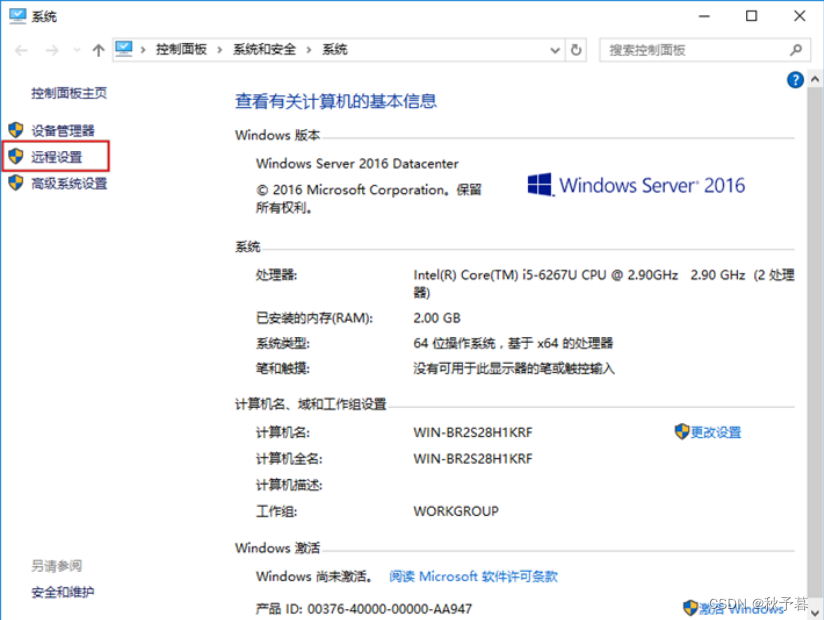Select 系统 breadcrumb segment in address bar
The image size is (824, 620).
[x=335, y=50]
